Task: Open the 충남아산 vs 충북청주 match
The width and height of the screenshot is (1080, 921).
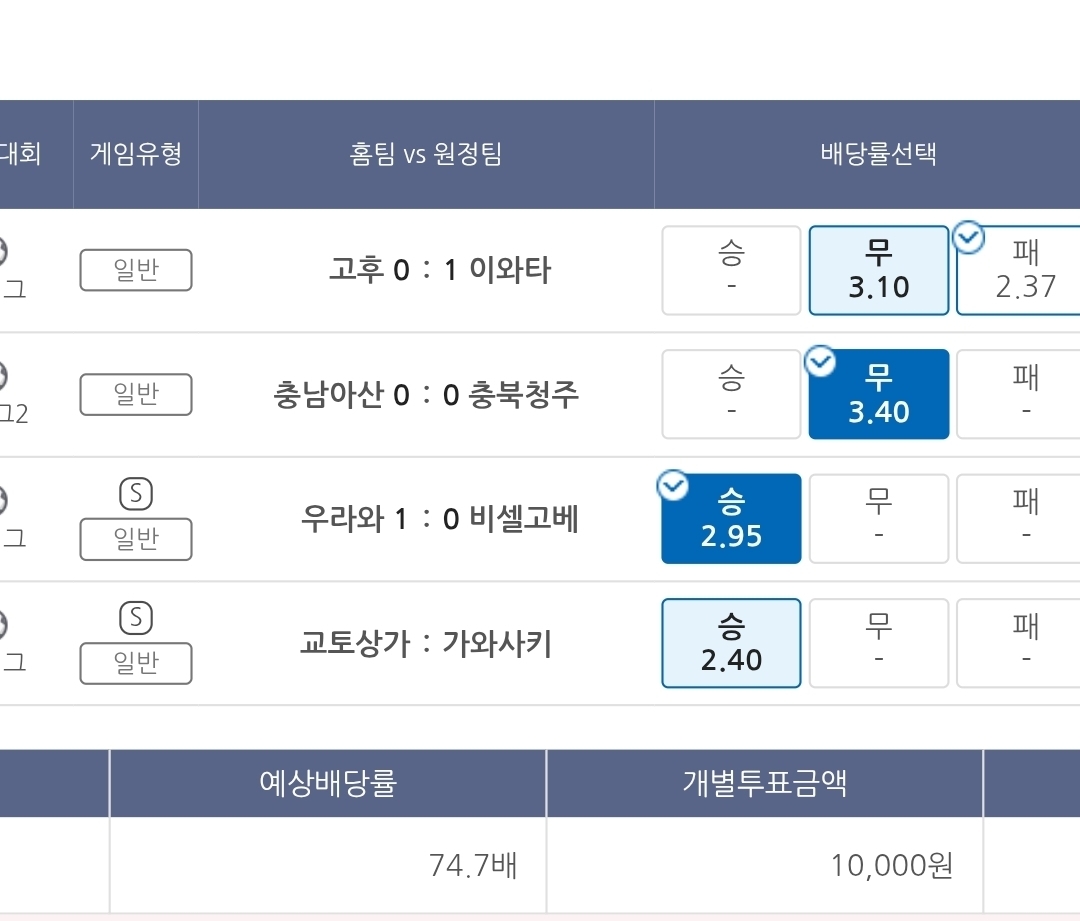Action: pos(426,395)
